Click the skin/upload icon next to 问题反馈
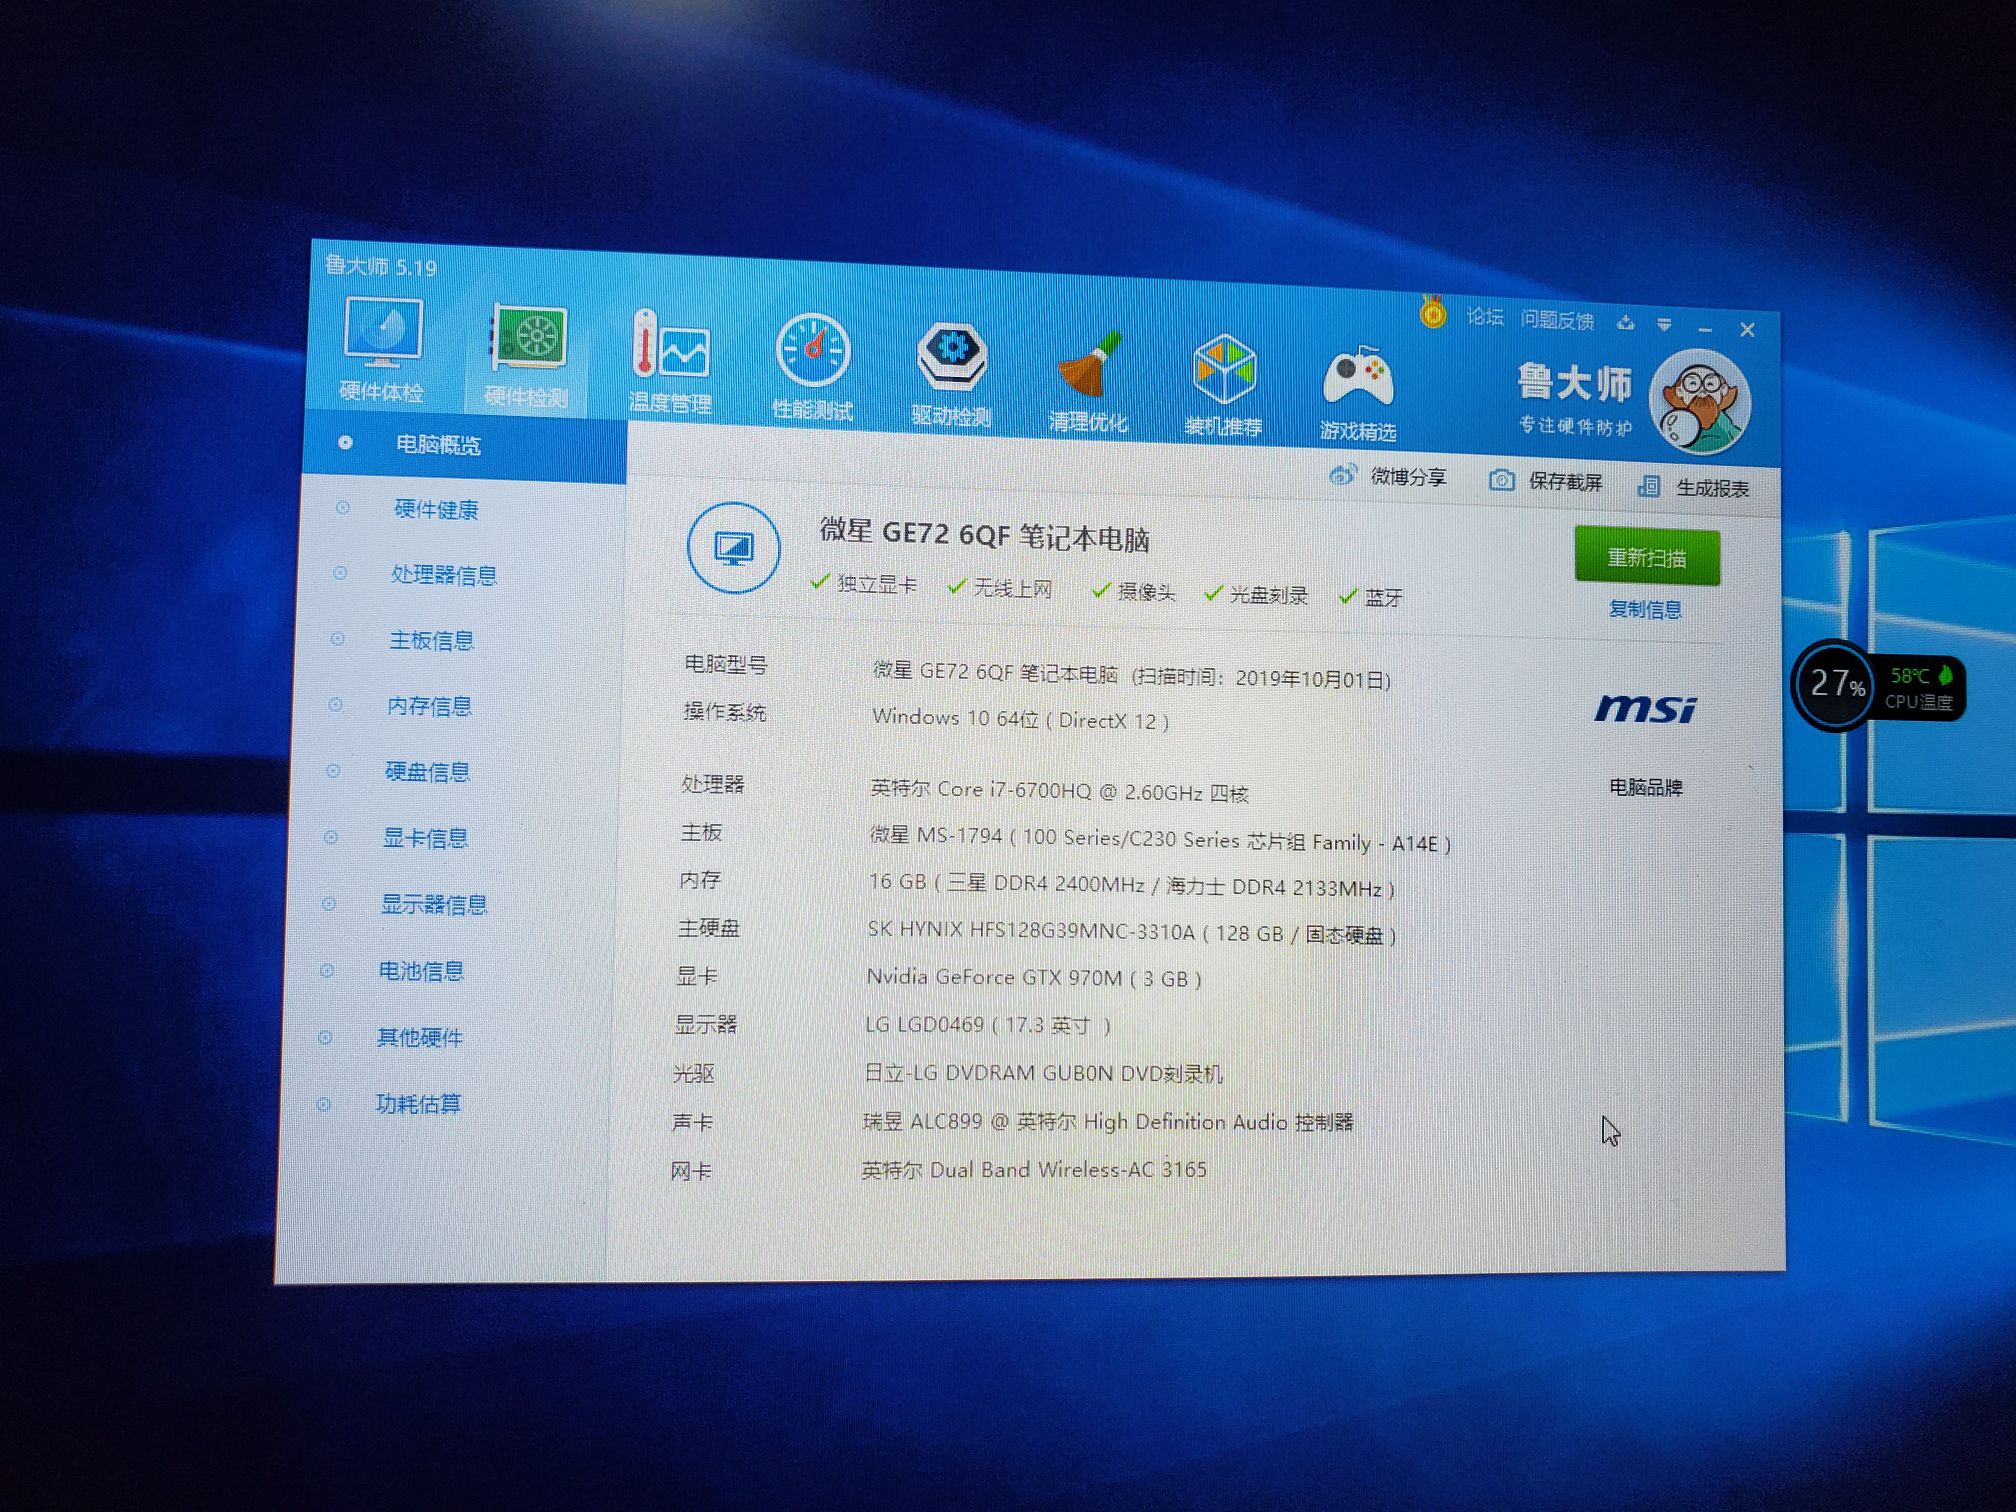 click(x=1625, y=322)
